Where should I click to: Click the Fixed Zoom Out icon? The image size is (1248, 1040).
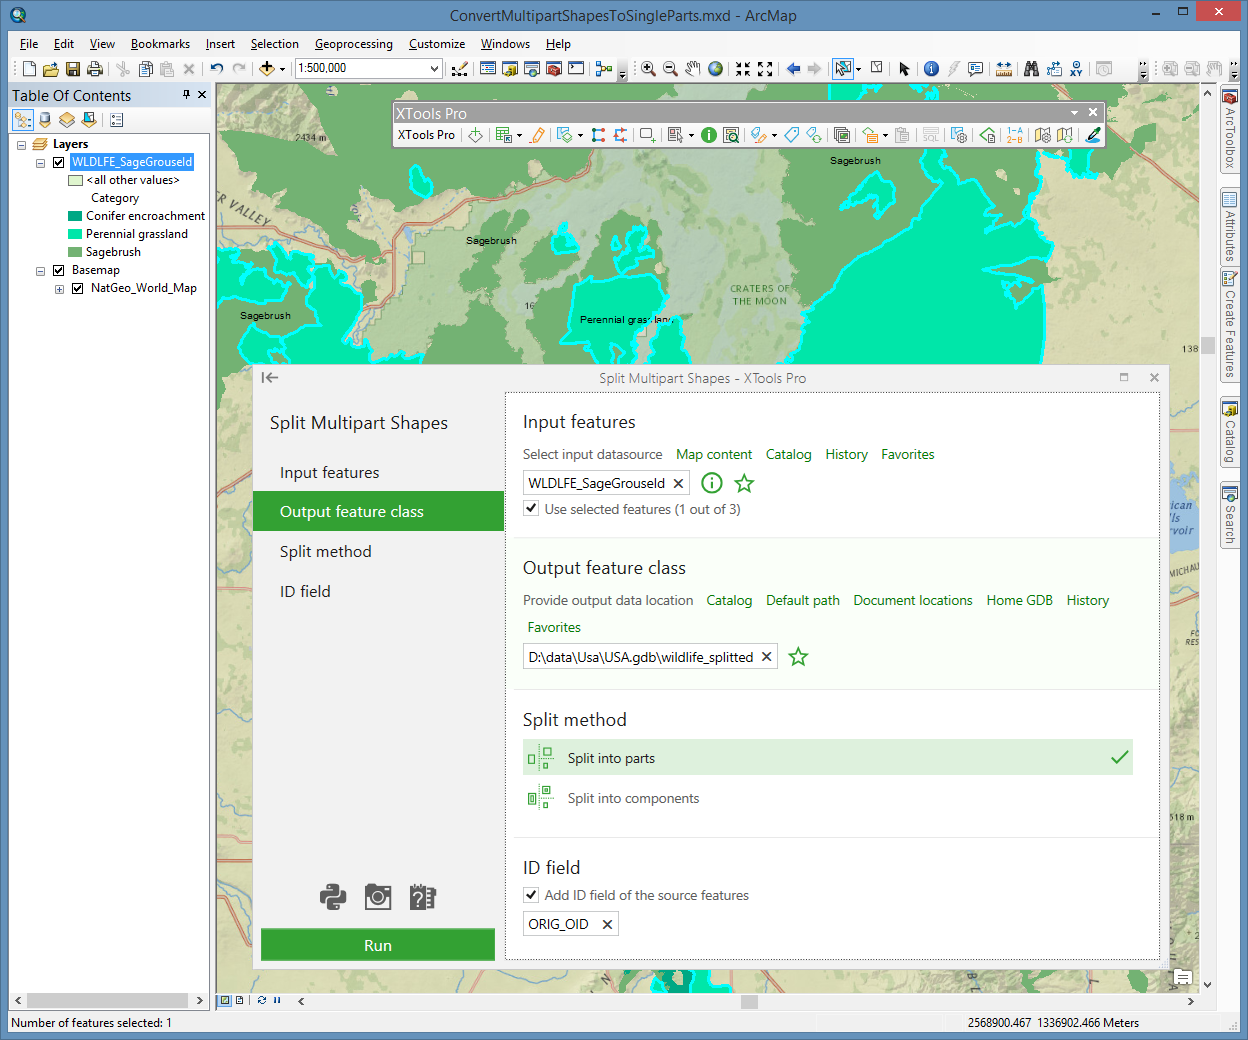click(765, 69)
